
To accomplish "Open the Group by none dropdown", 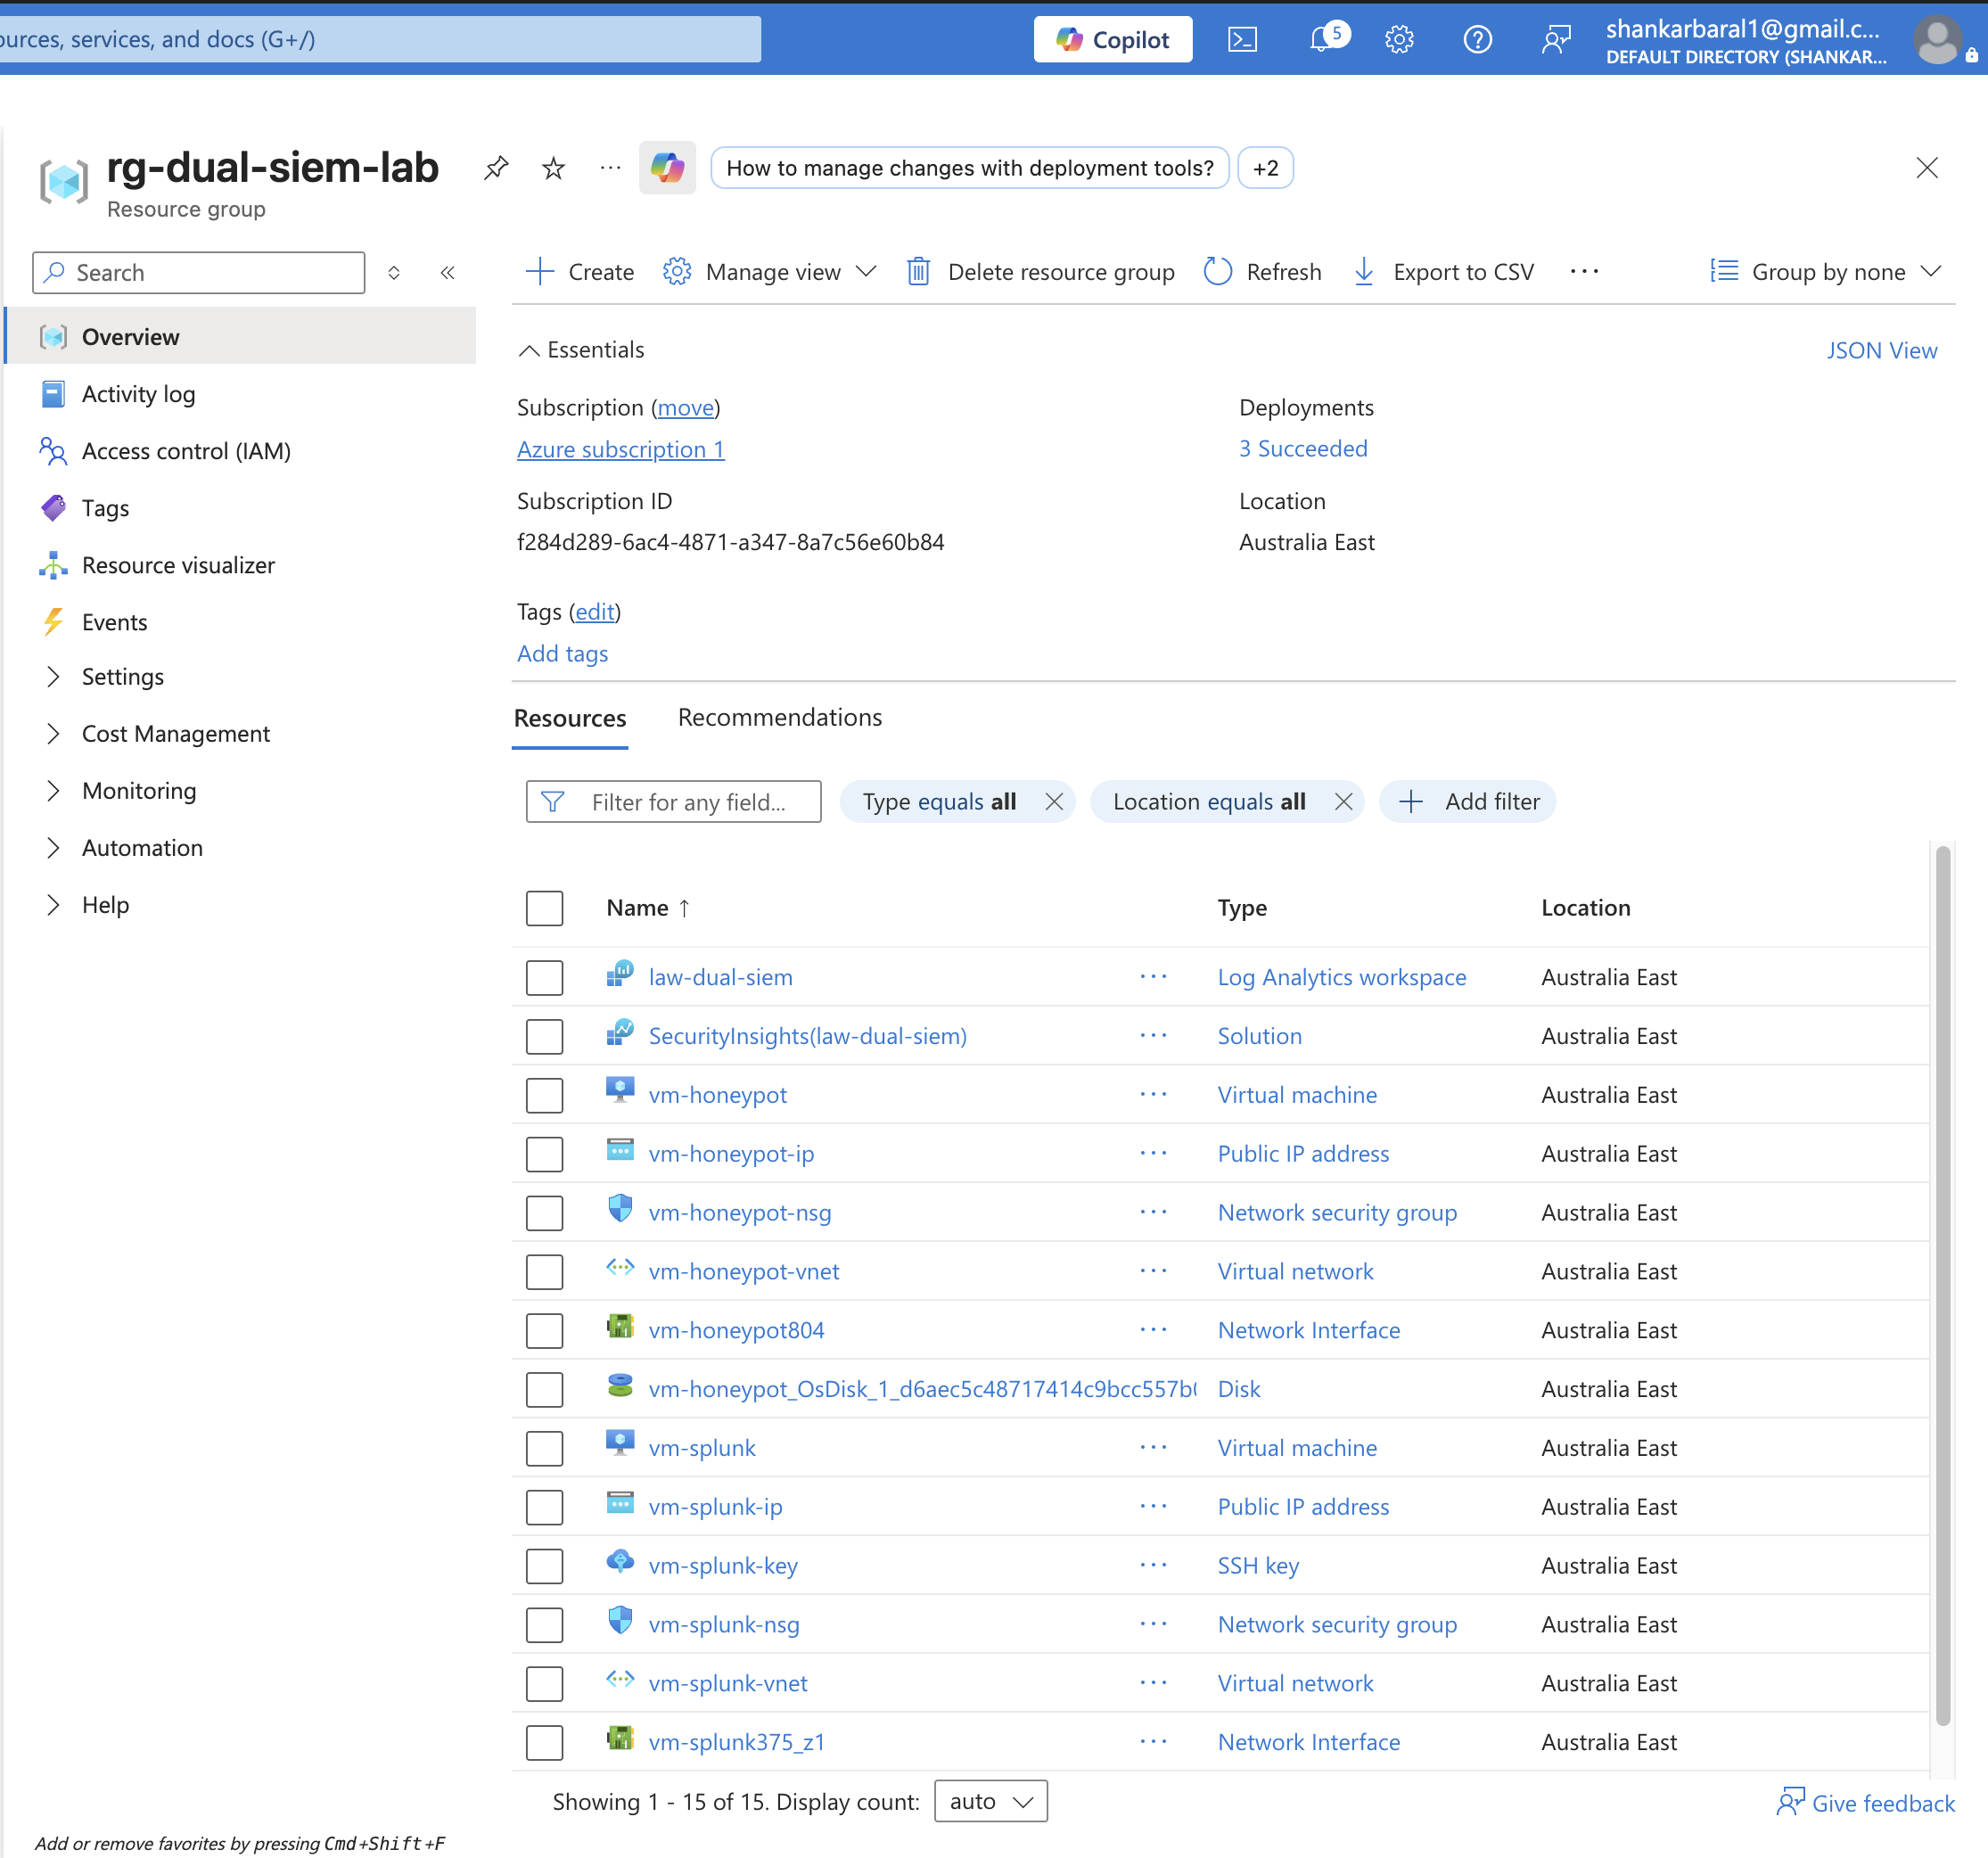I will pos(1826,272).
